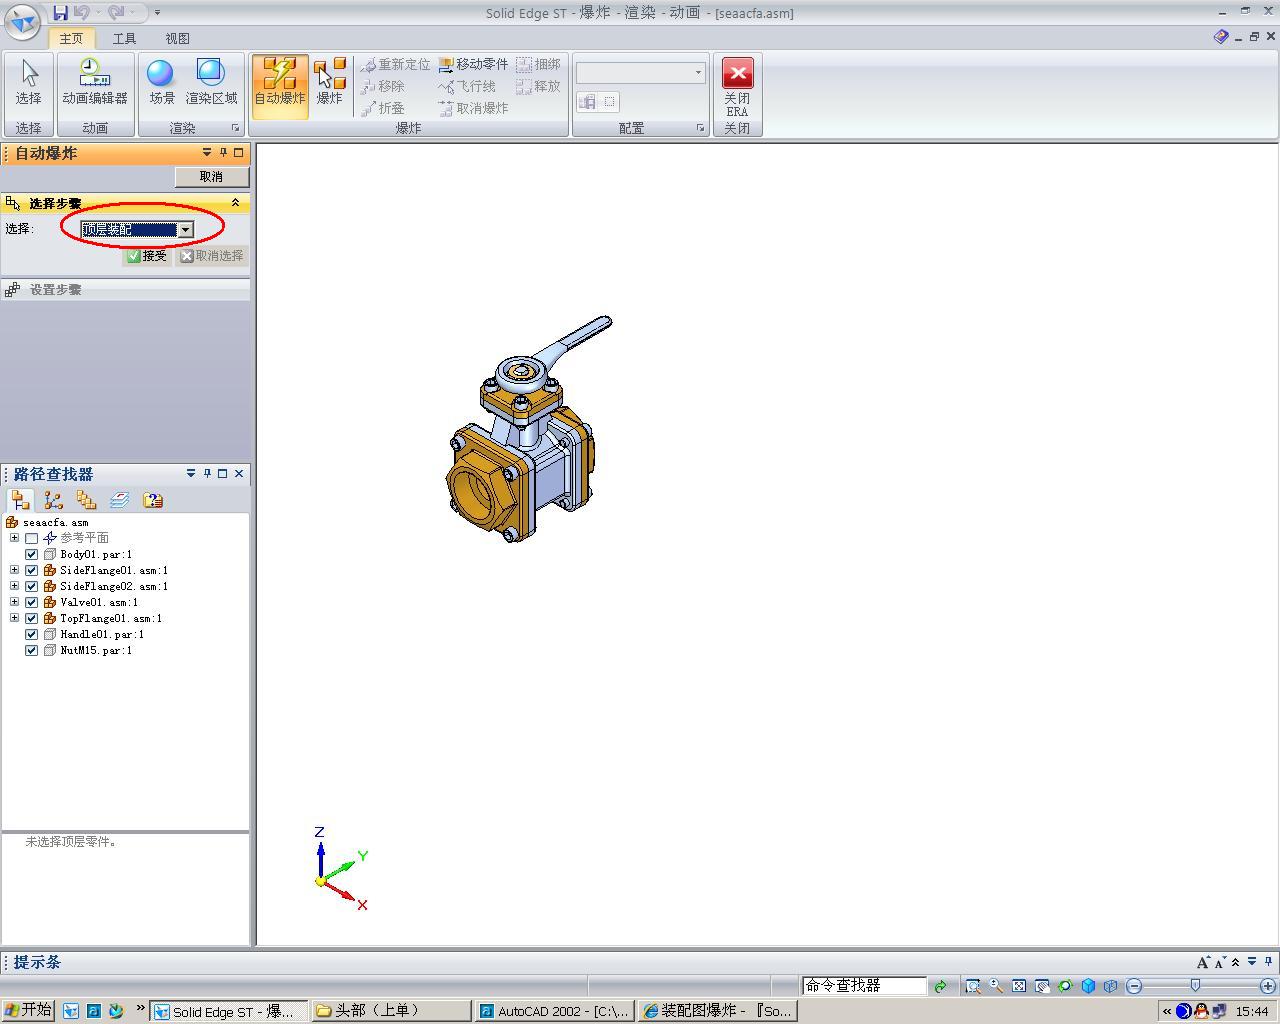Click the 取消 cancel button
The image size is (1280, 1024).
tap(211, 177)
